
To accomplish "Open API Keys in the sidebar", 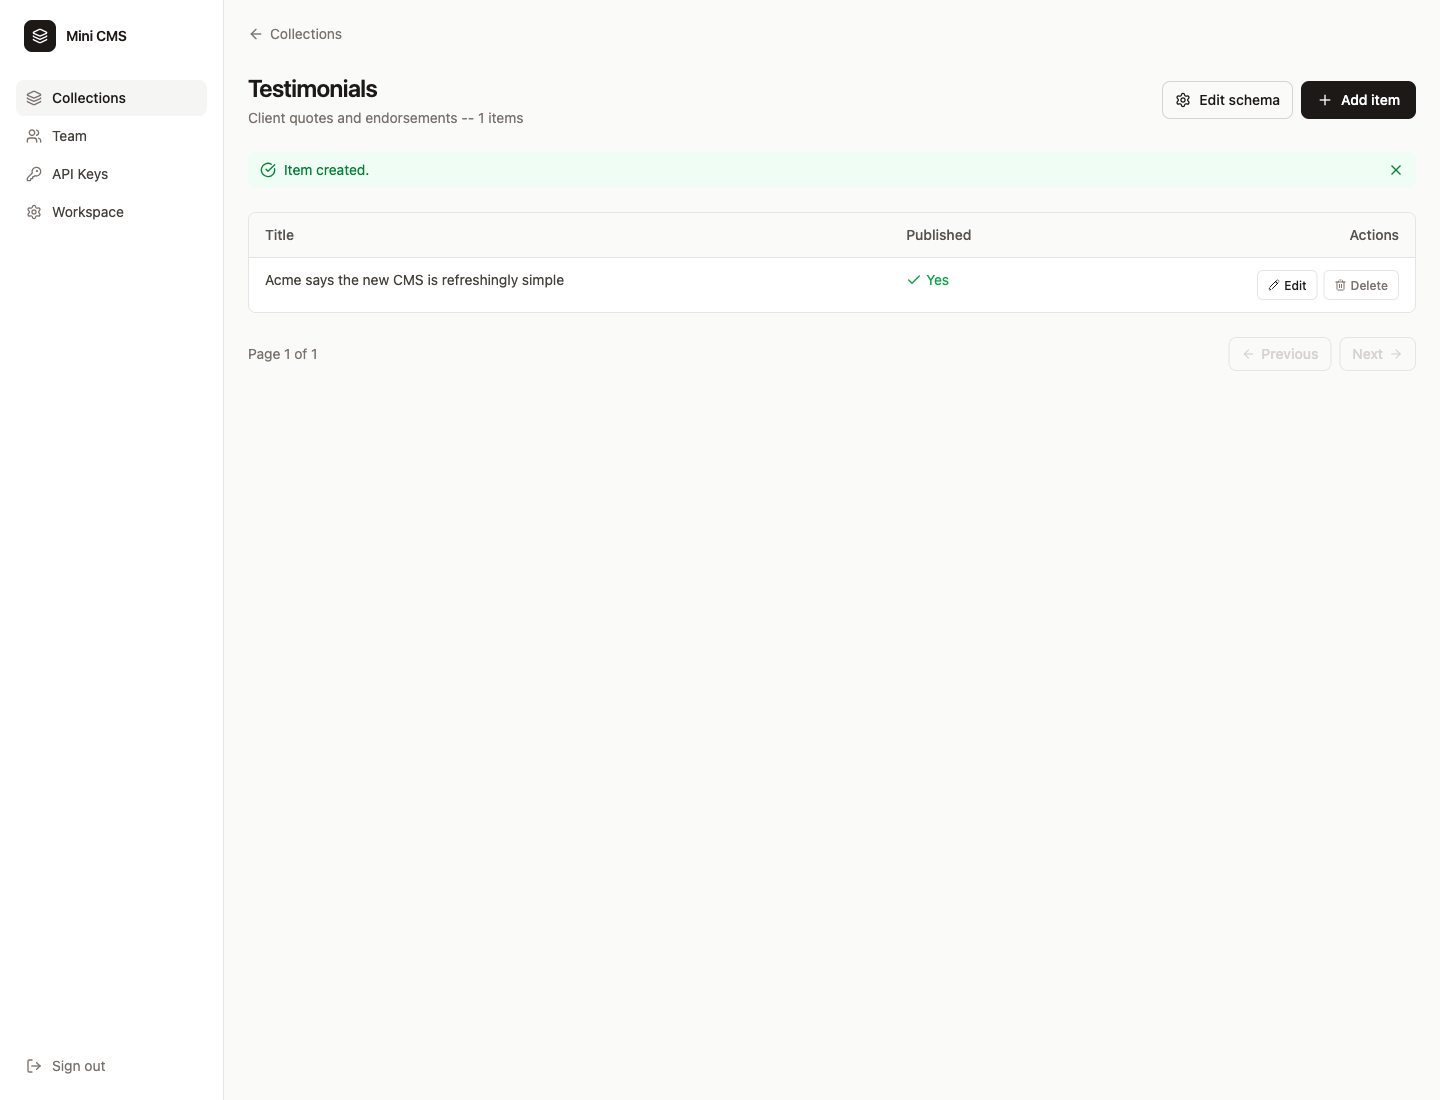I will point(80,174).
